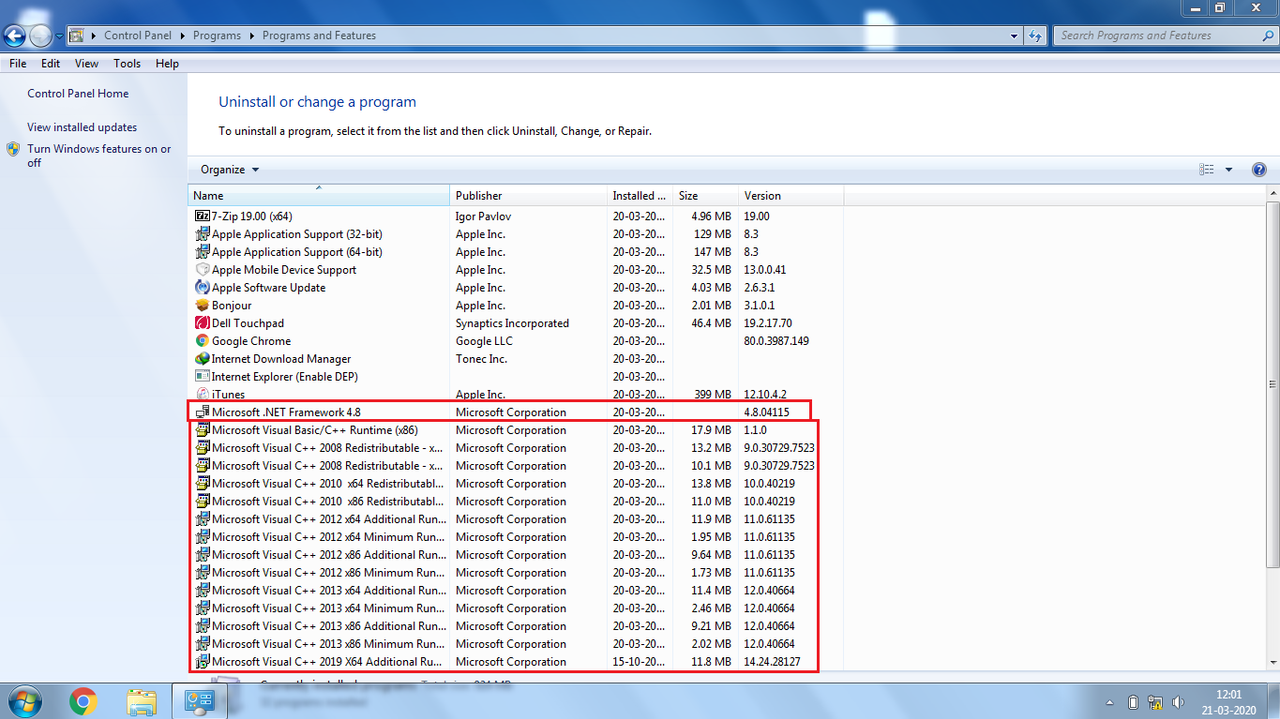The image size is (1280, 719).
Task: Click the Tonec Inc. publisher cell
Action: pyautogui.click(x=481, y=359)
